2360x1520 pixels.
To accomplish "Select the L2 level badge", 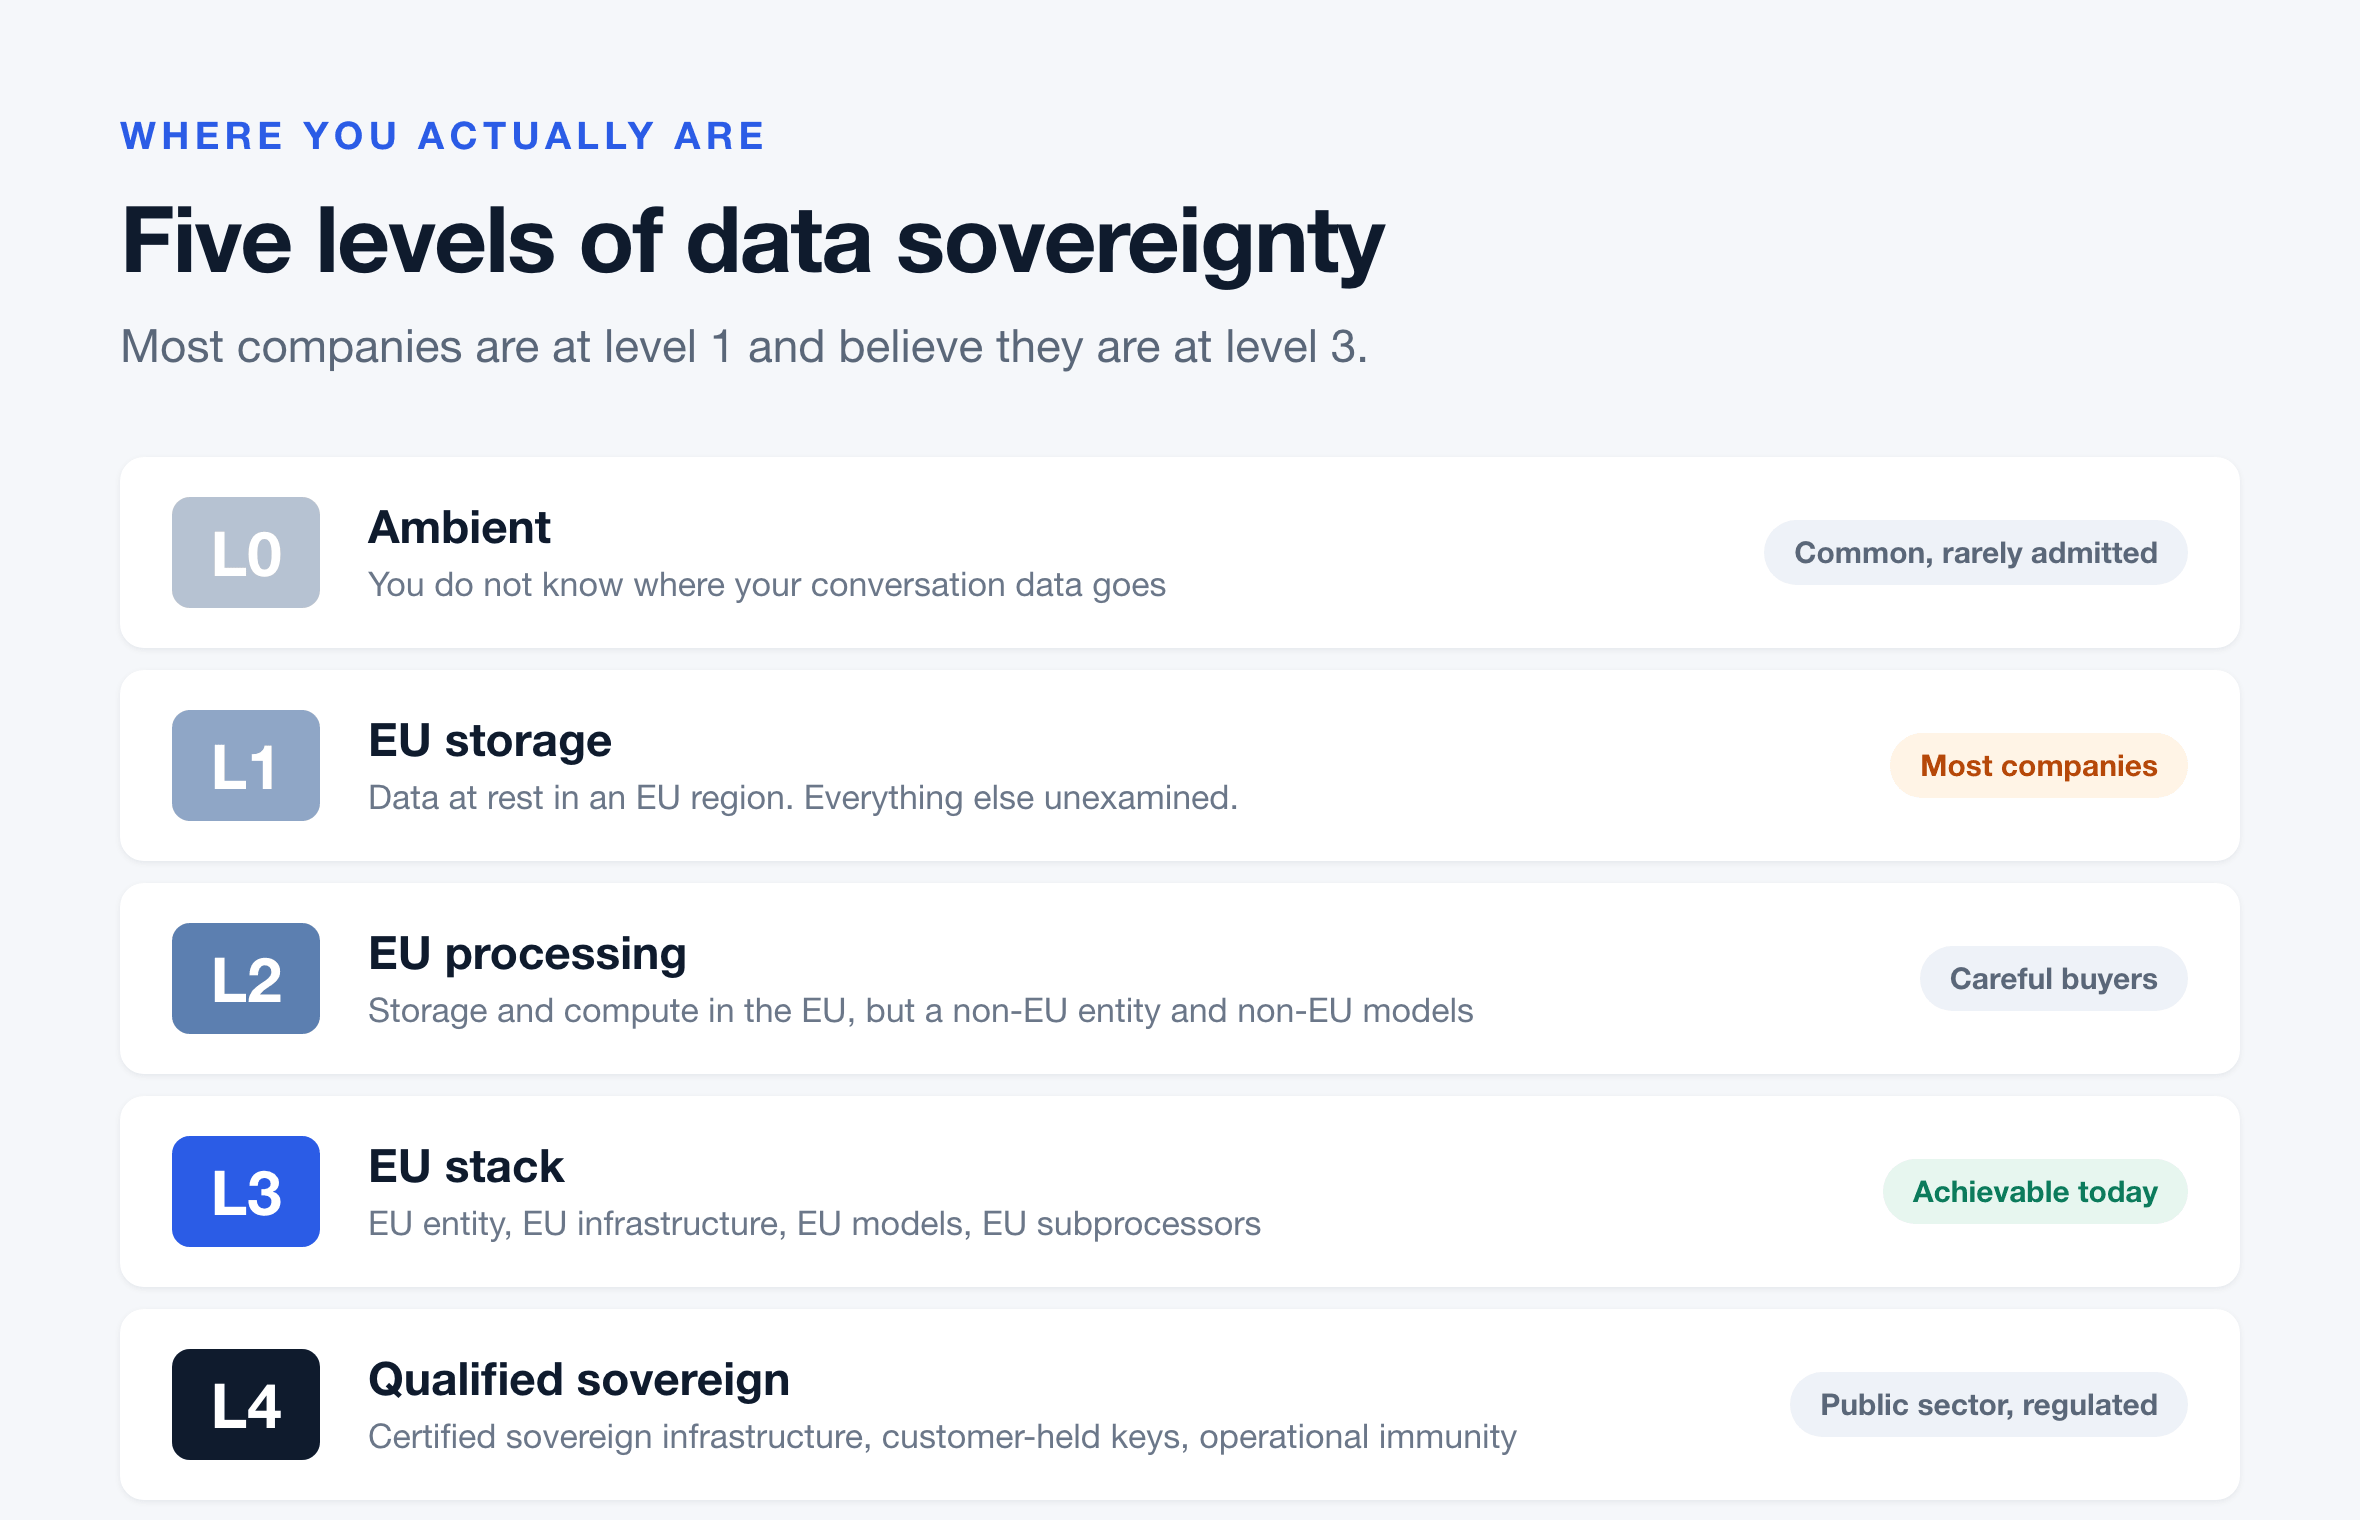I will (x=246, y=979).
